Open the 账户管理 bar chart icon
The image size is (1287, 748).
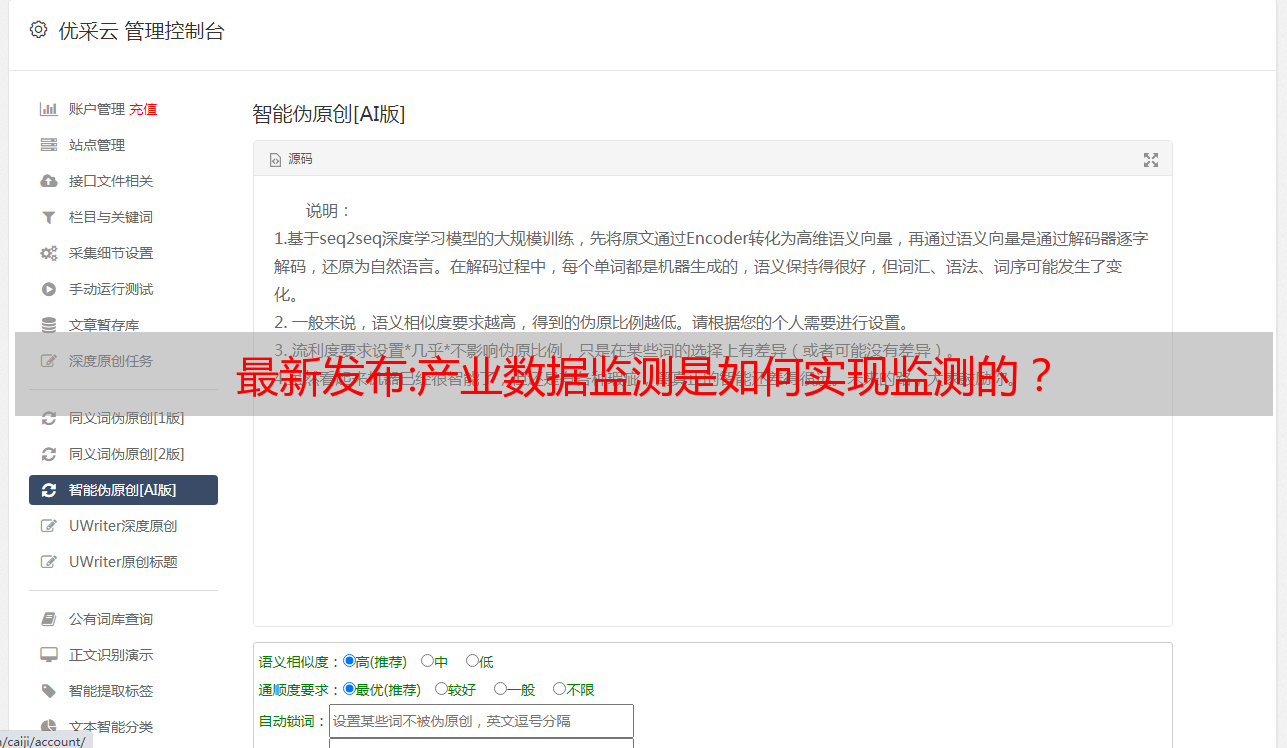(x=48, y=109)
